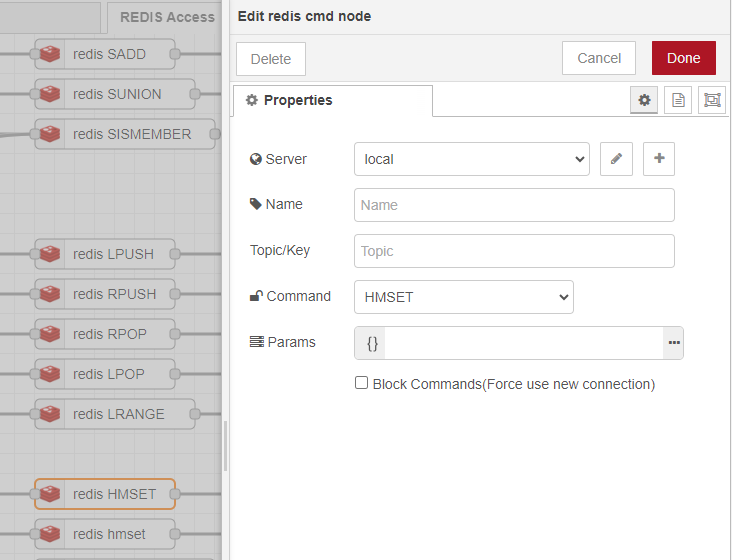The height and width of the screenshot is (560, 732).
Task: Enable Block Commands force new connection checkbox
Action: [361, 383]
